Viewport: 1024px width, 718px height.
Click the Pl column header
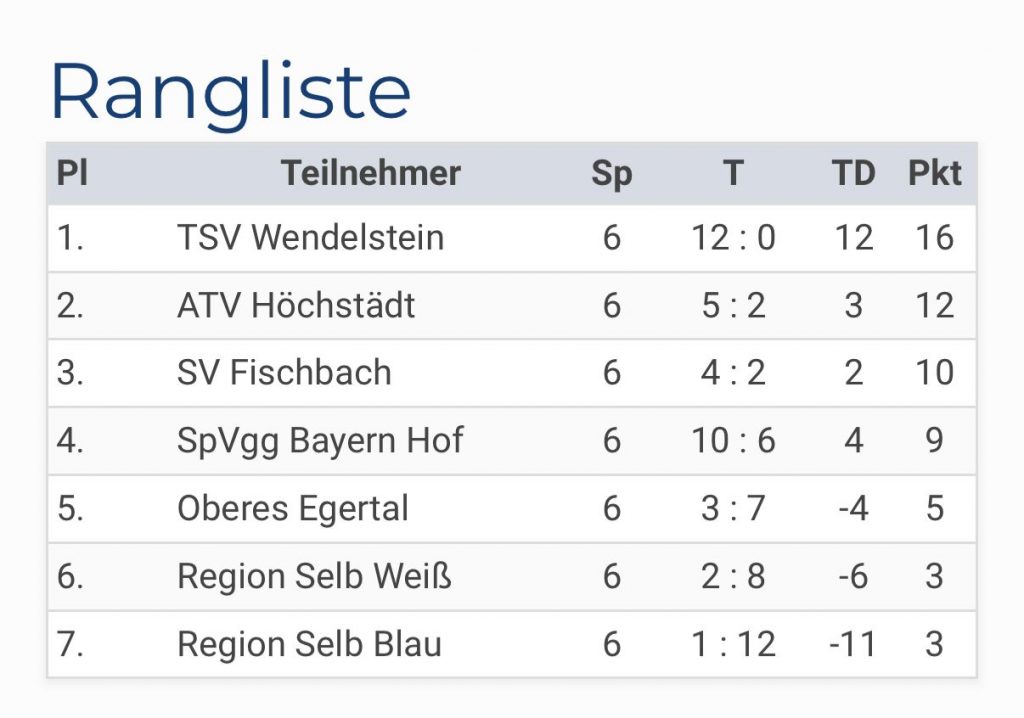click(72, 173)
